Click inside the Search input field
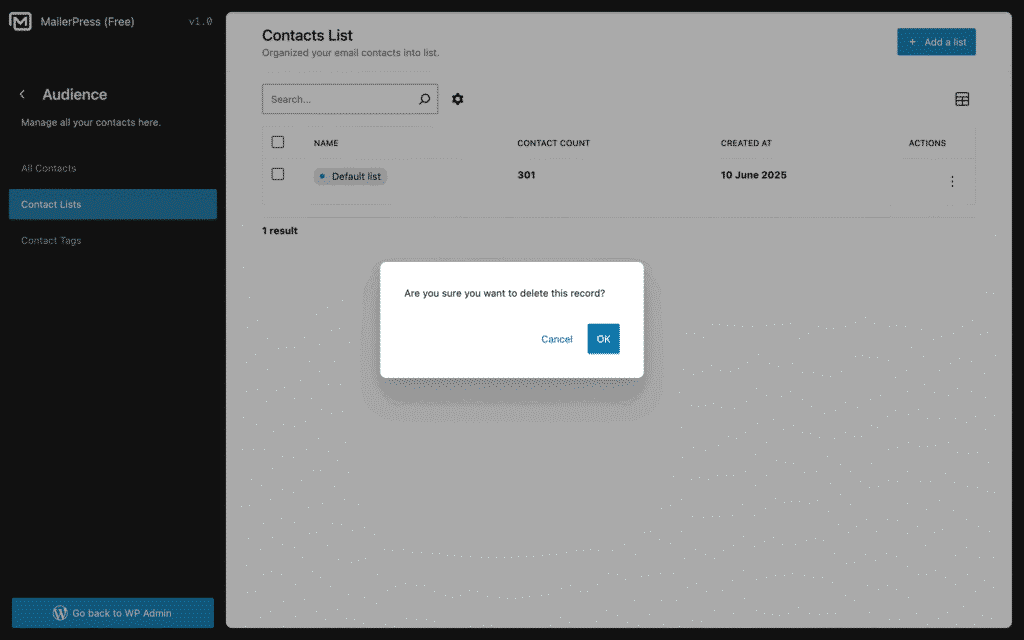Image resolution: width=1024 pixels, height=640 pixels. 340,99
